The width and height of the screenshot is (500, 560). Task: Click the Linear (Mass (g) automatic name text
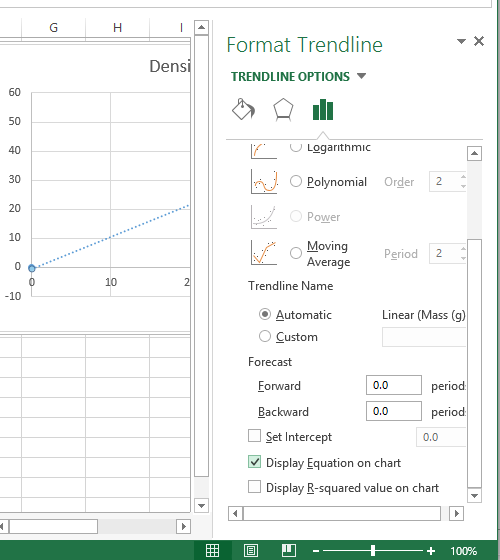point(424,315)
